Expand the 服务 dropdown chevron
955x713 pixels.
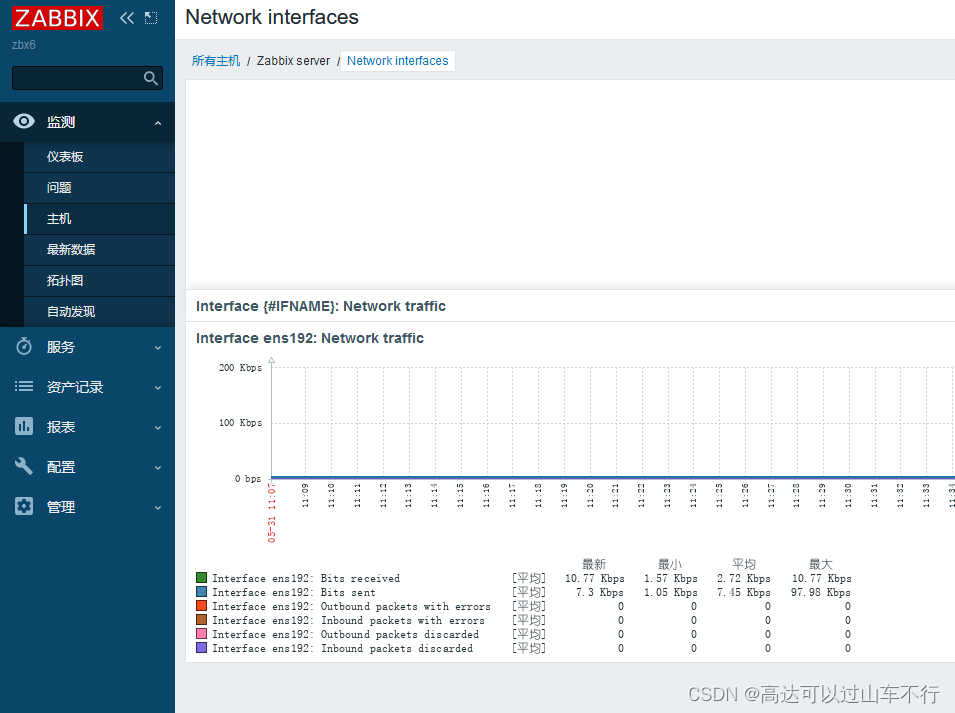(x=156, y=347)
